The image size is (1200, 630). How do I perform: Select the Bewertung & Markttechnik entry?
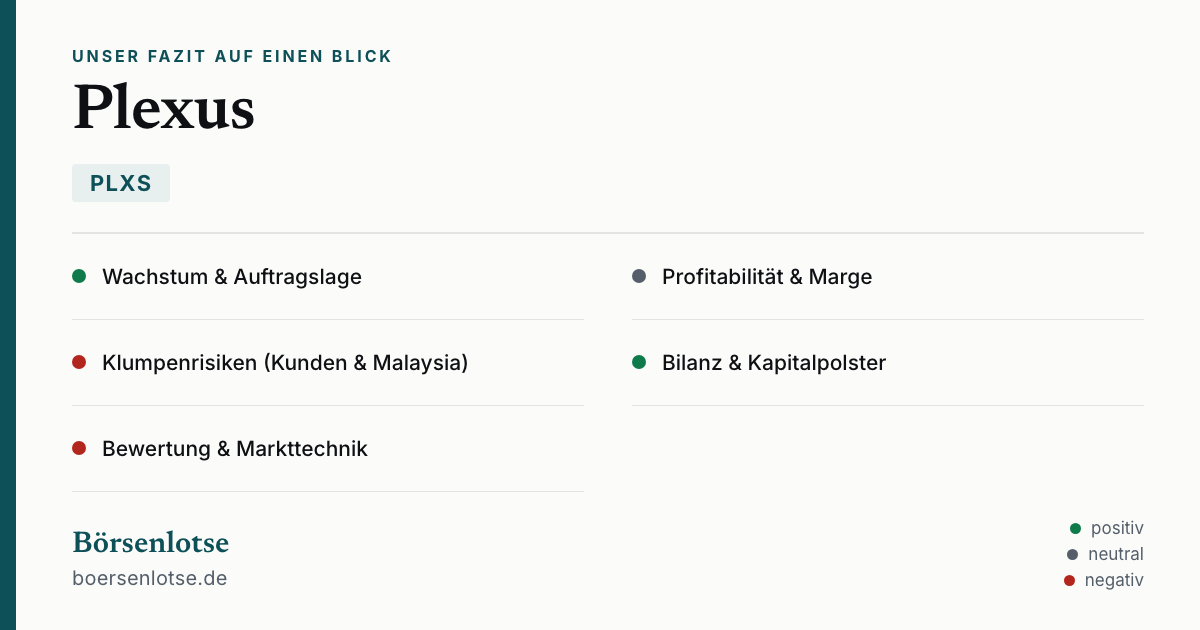click(x=328, y=449)
